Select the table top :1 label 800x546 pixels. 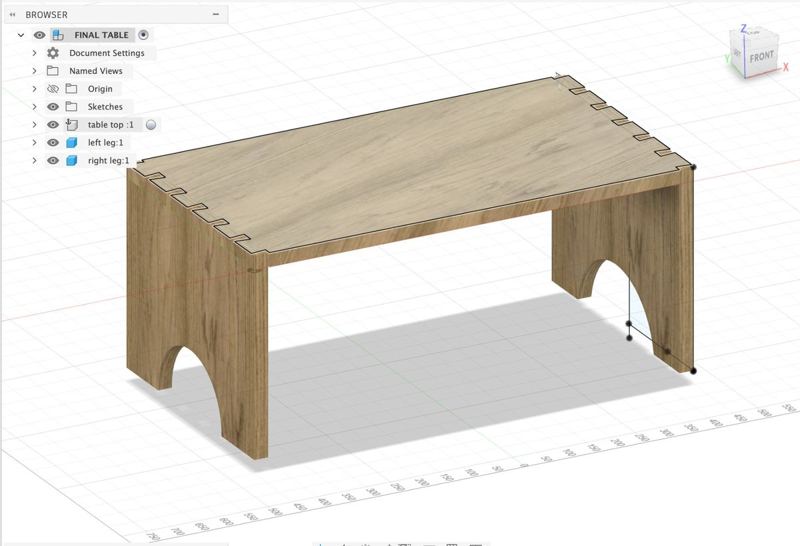(x=111, y=125)
